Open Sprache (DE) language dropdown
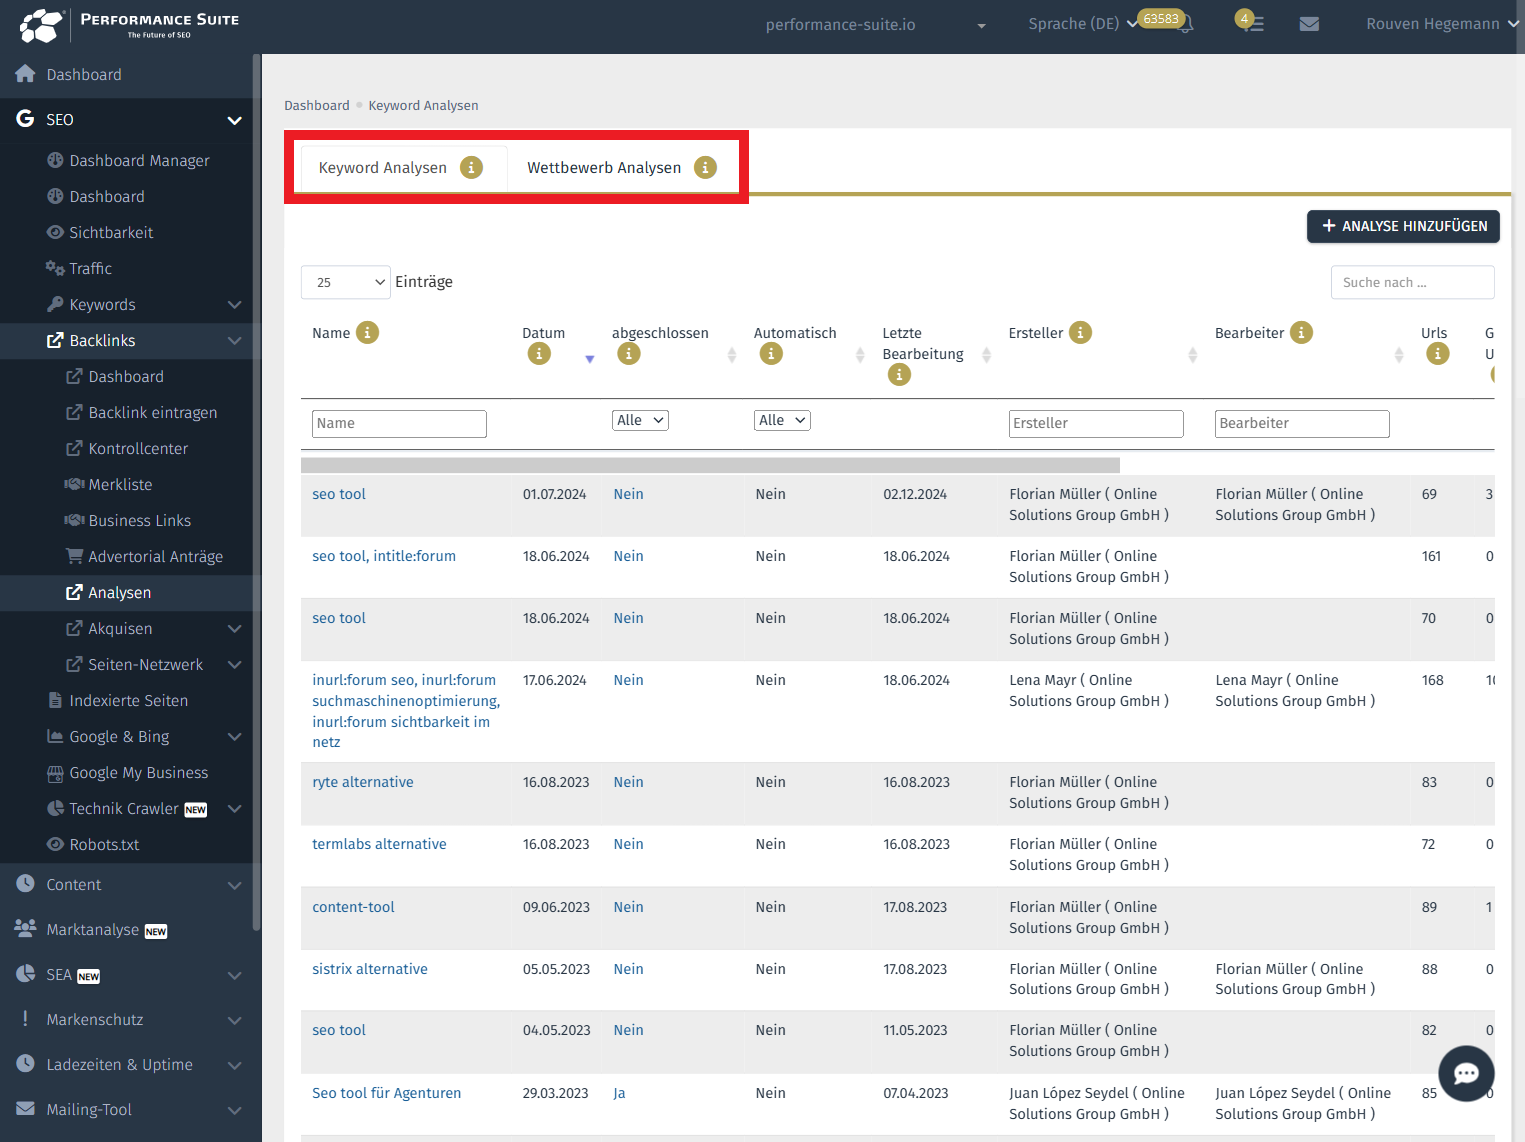The height and width of the screenshot is (1142, 1525). [1083, 24]
